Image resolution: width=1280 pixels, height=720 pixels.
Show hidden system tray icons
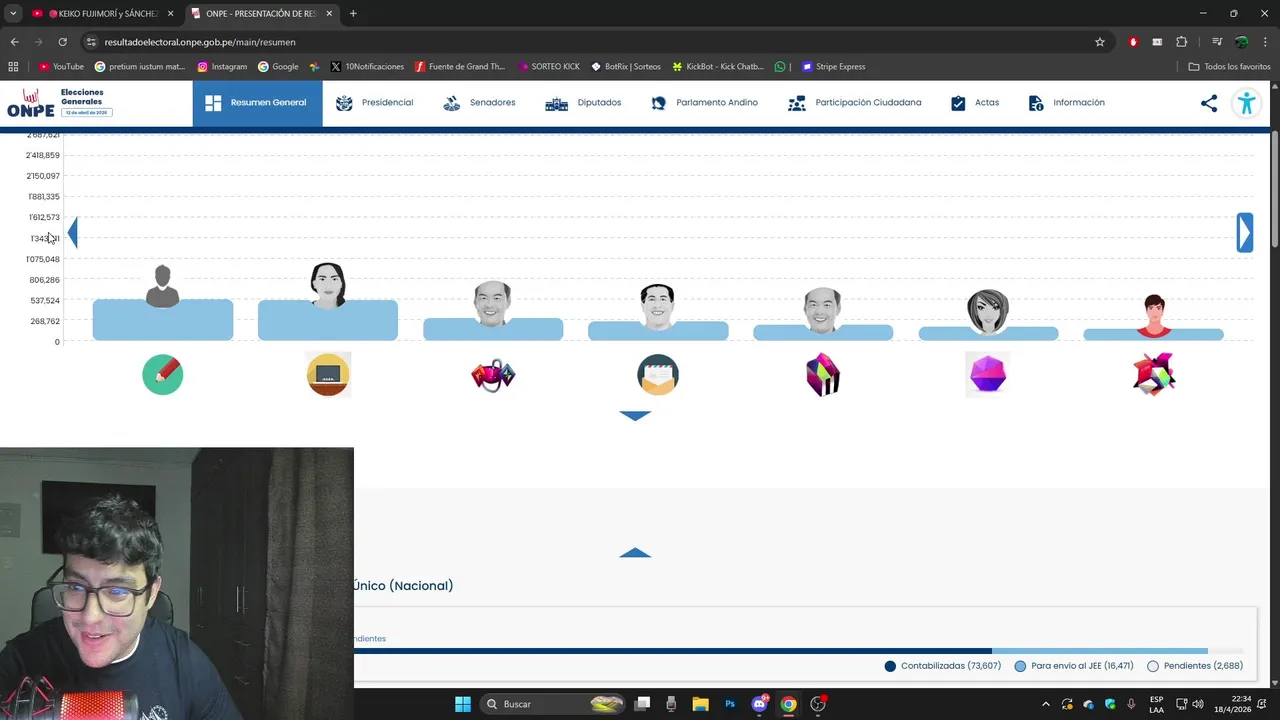click(1047, 704)
